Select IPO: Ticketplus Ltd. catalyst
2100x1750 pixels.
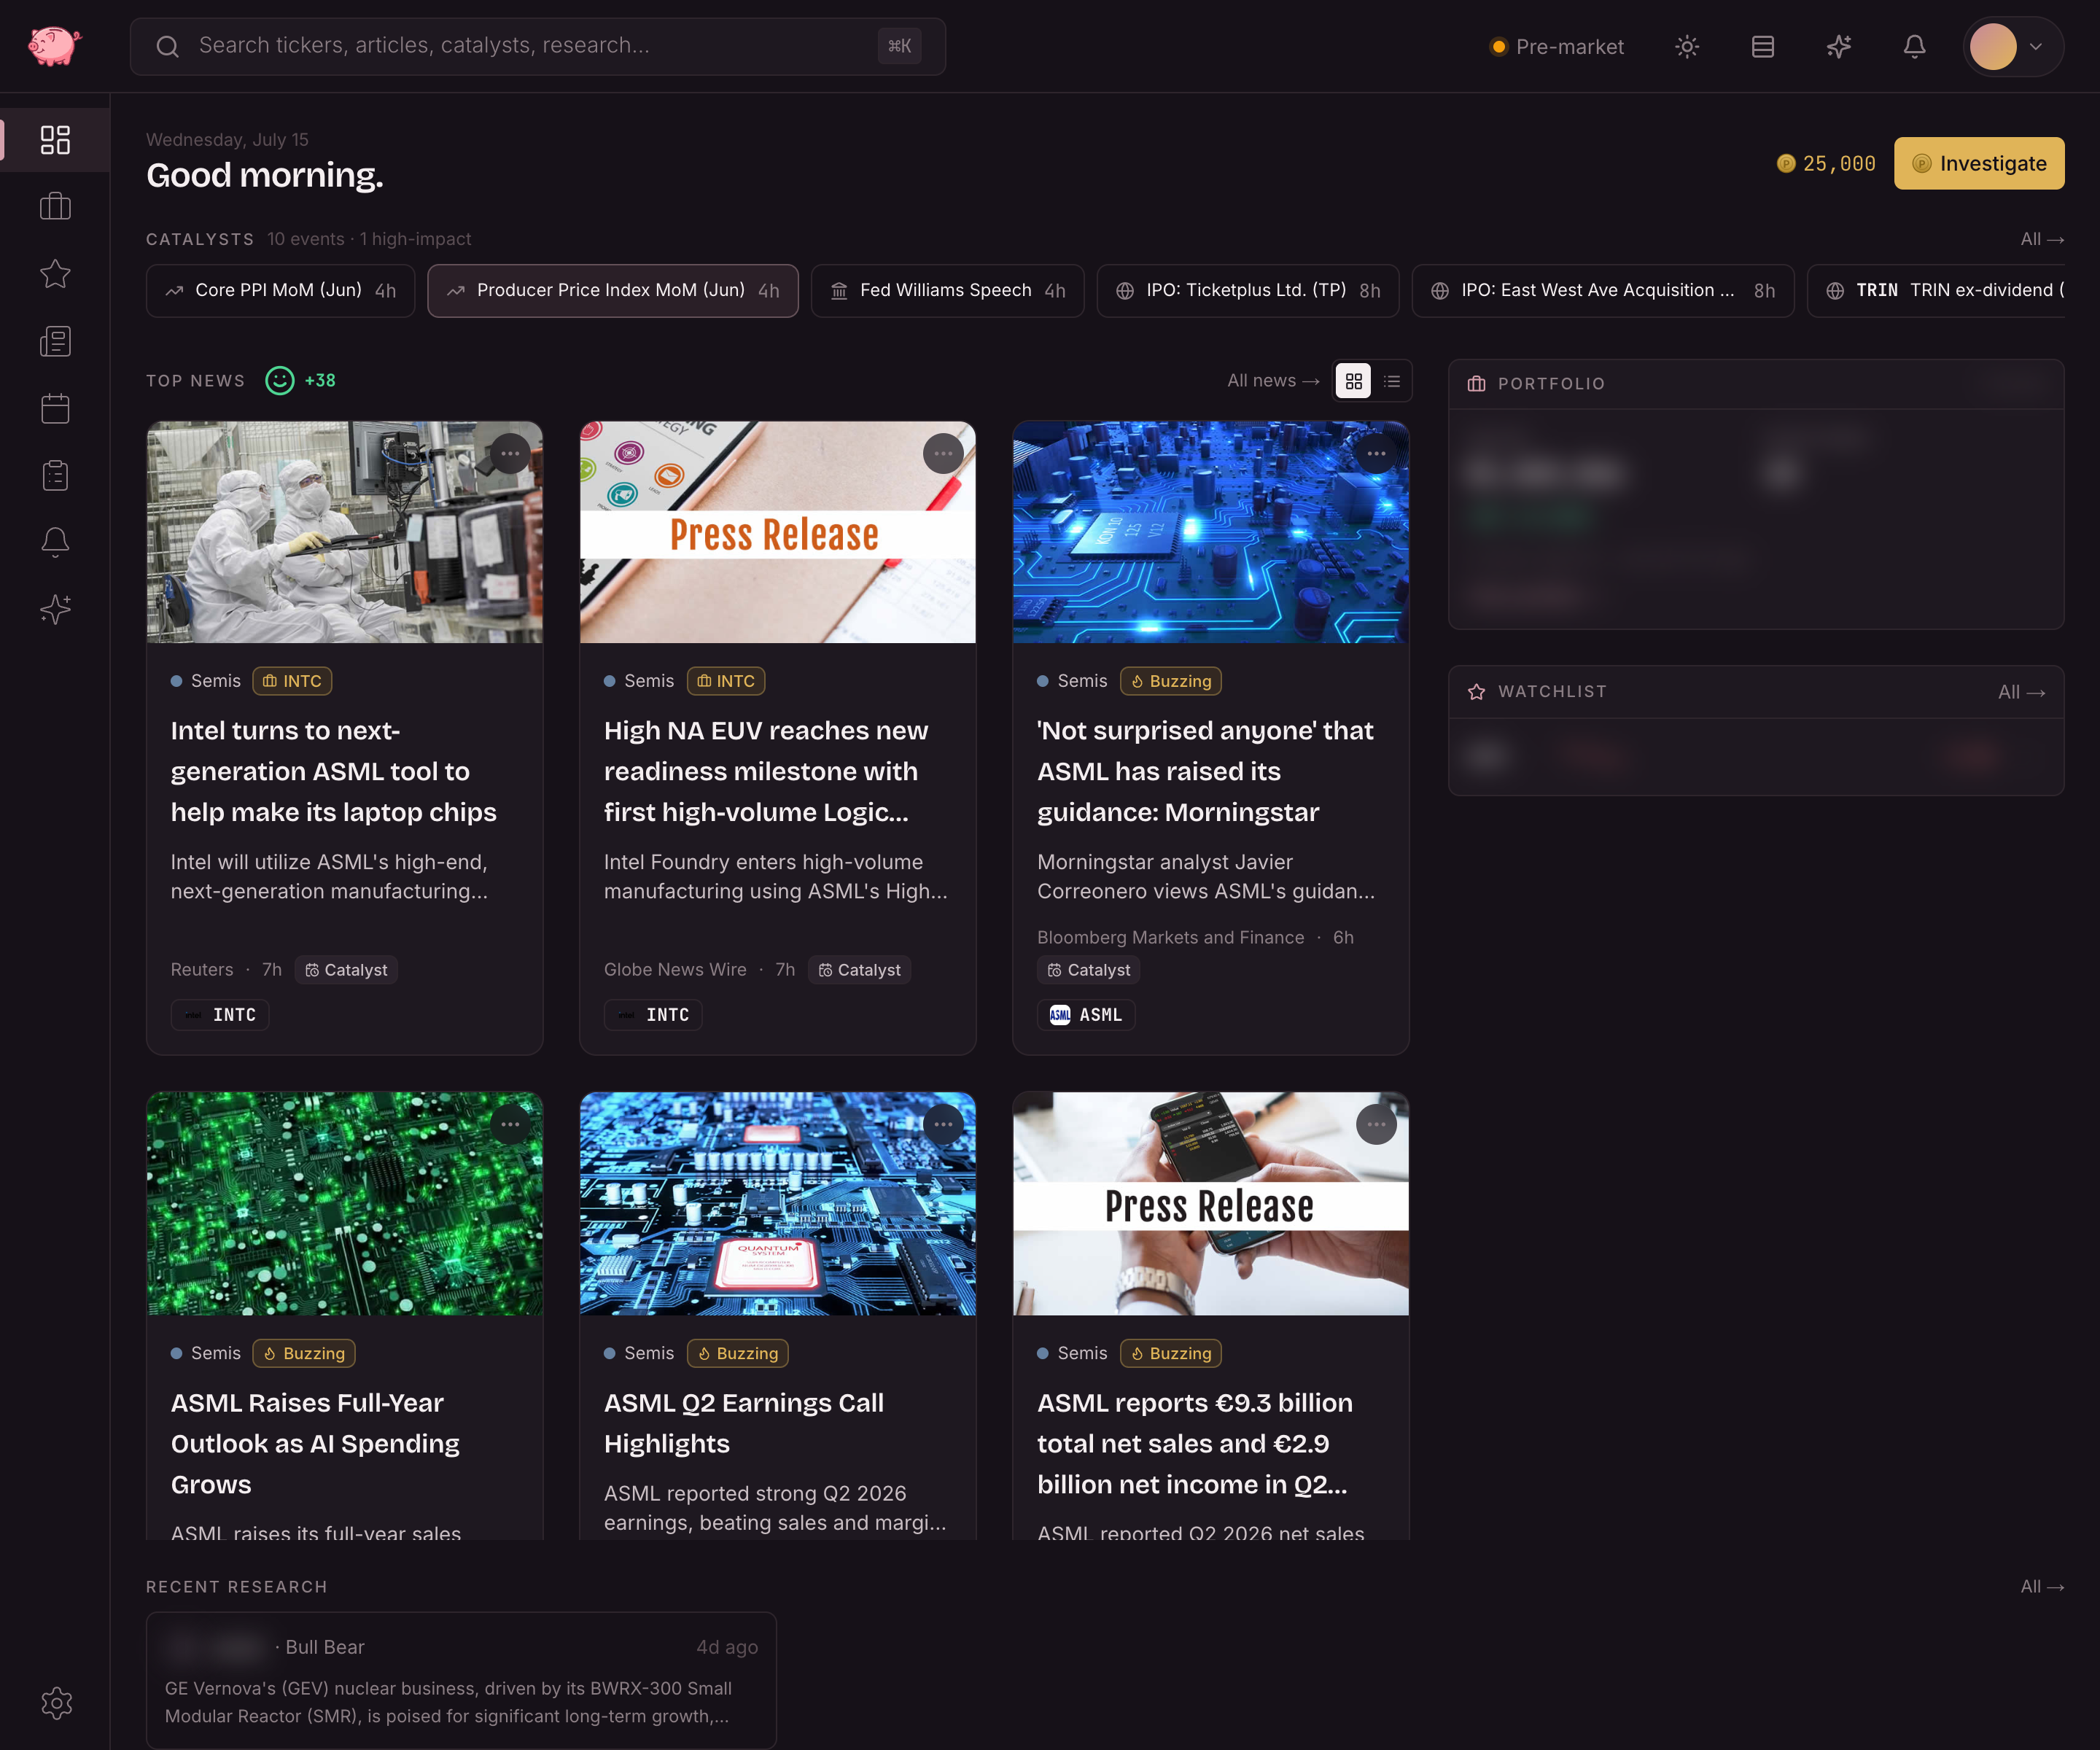click(1247, 291)
